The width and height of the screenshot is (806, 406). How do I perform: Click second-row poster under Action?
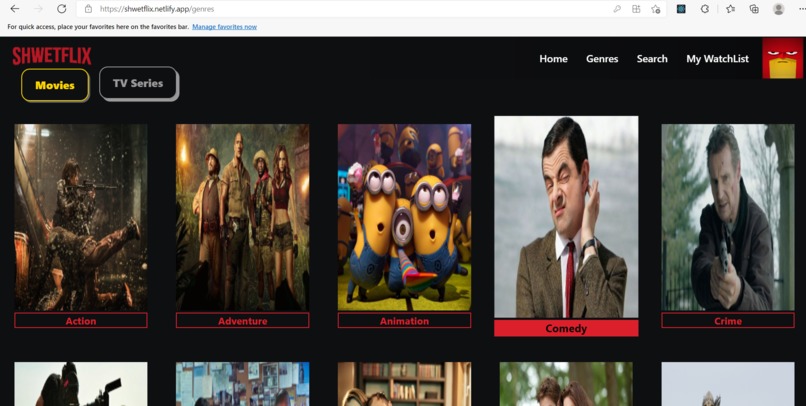[x=81, y=384]
